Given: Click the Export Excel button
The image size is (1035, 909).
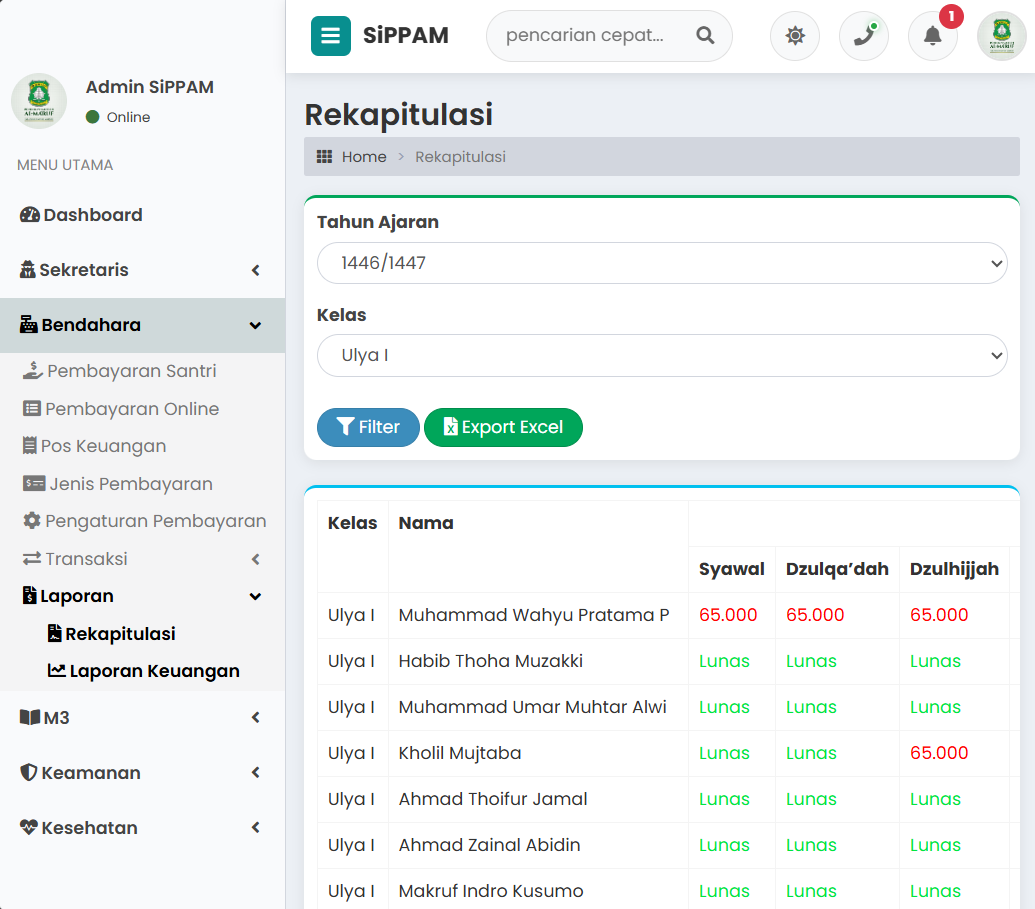Looking at the screenshot, I should (x=503, y=427).
